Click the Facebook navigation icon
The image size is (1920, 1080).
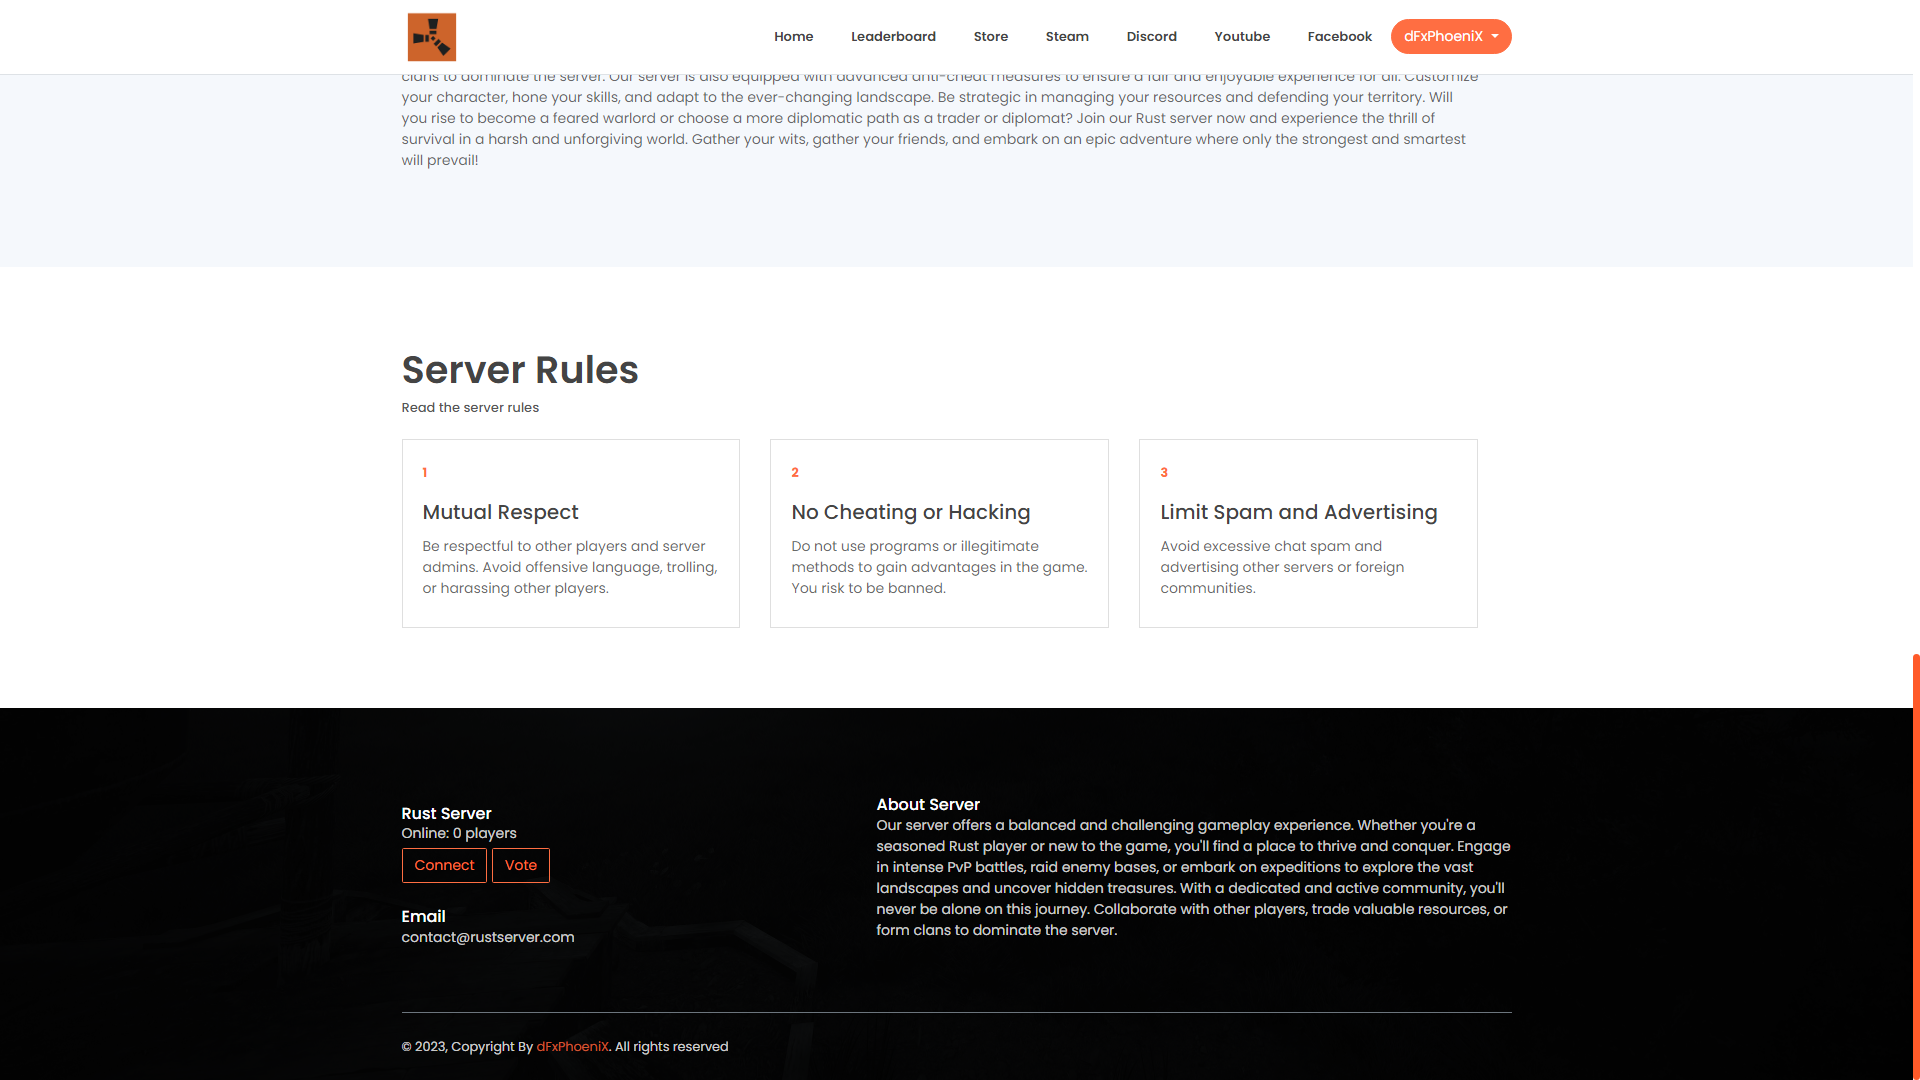[x=1338, y=36]
